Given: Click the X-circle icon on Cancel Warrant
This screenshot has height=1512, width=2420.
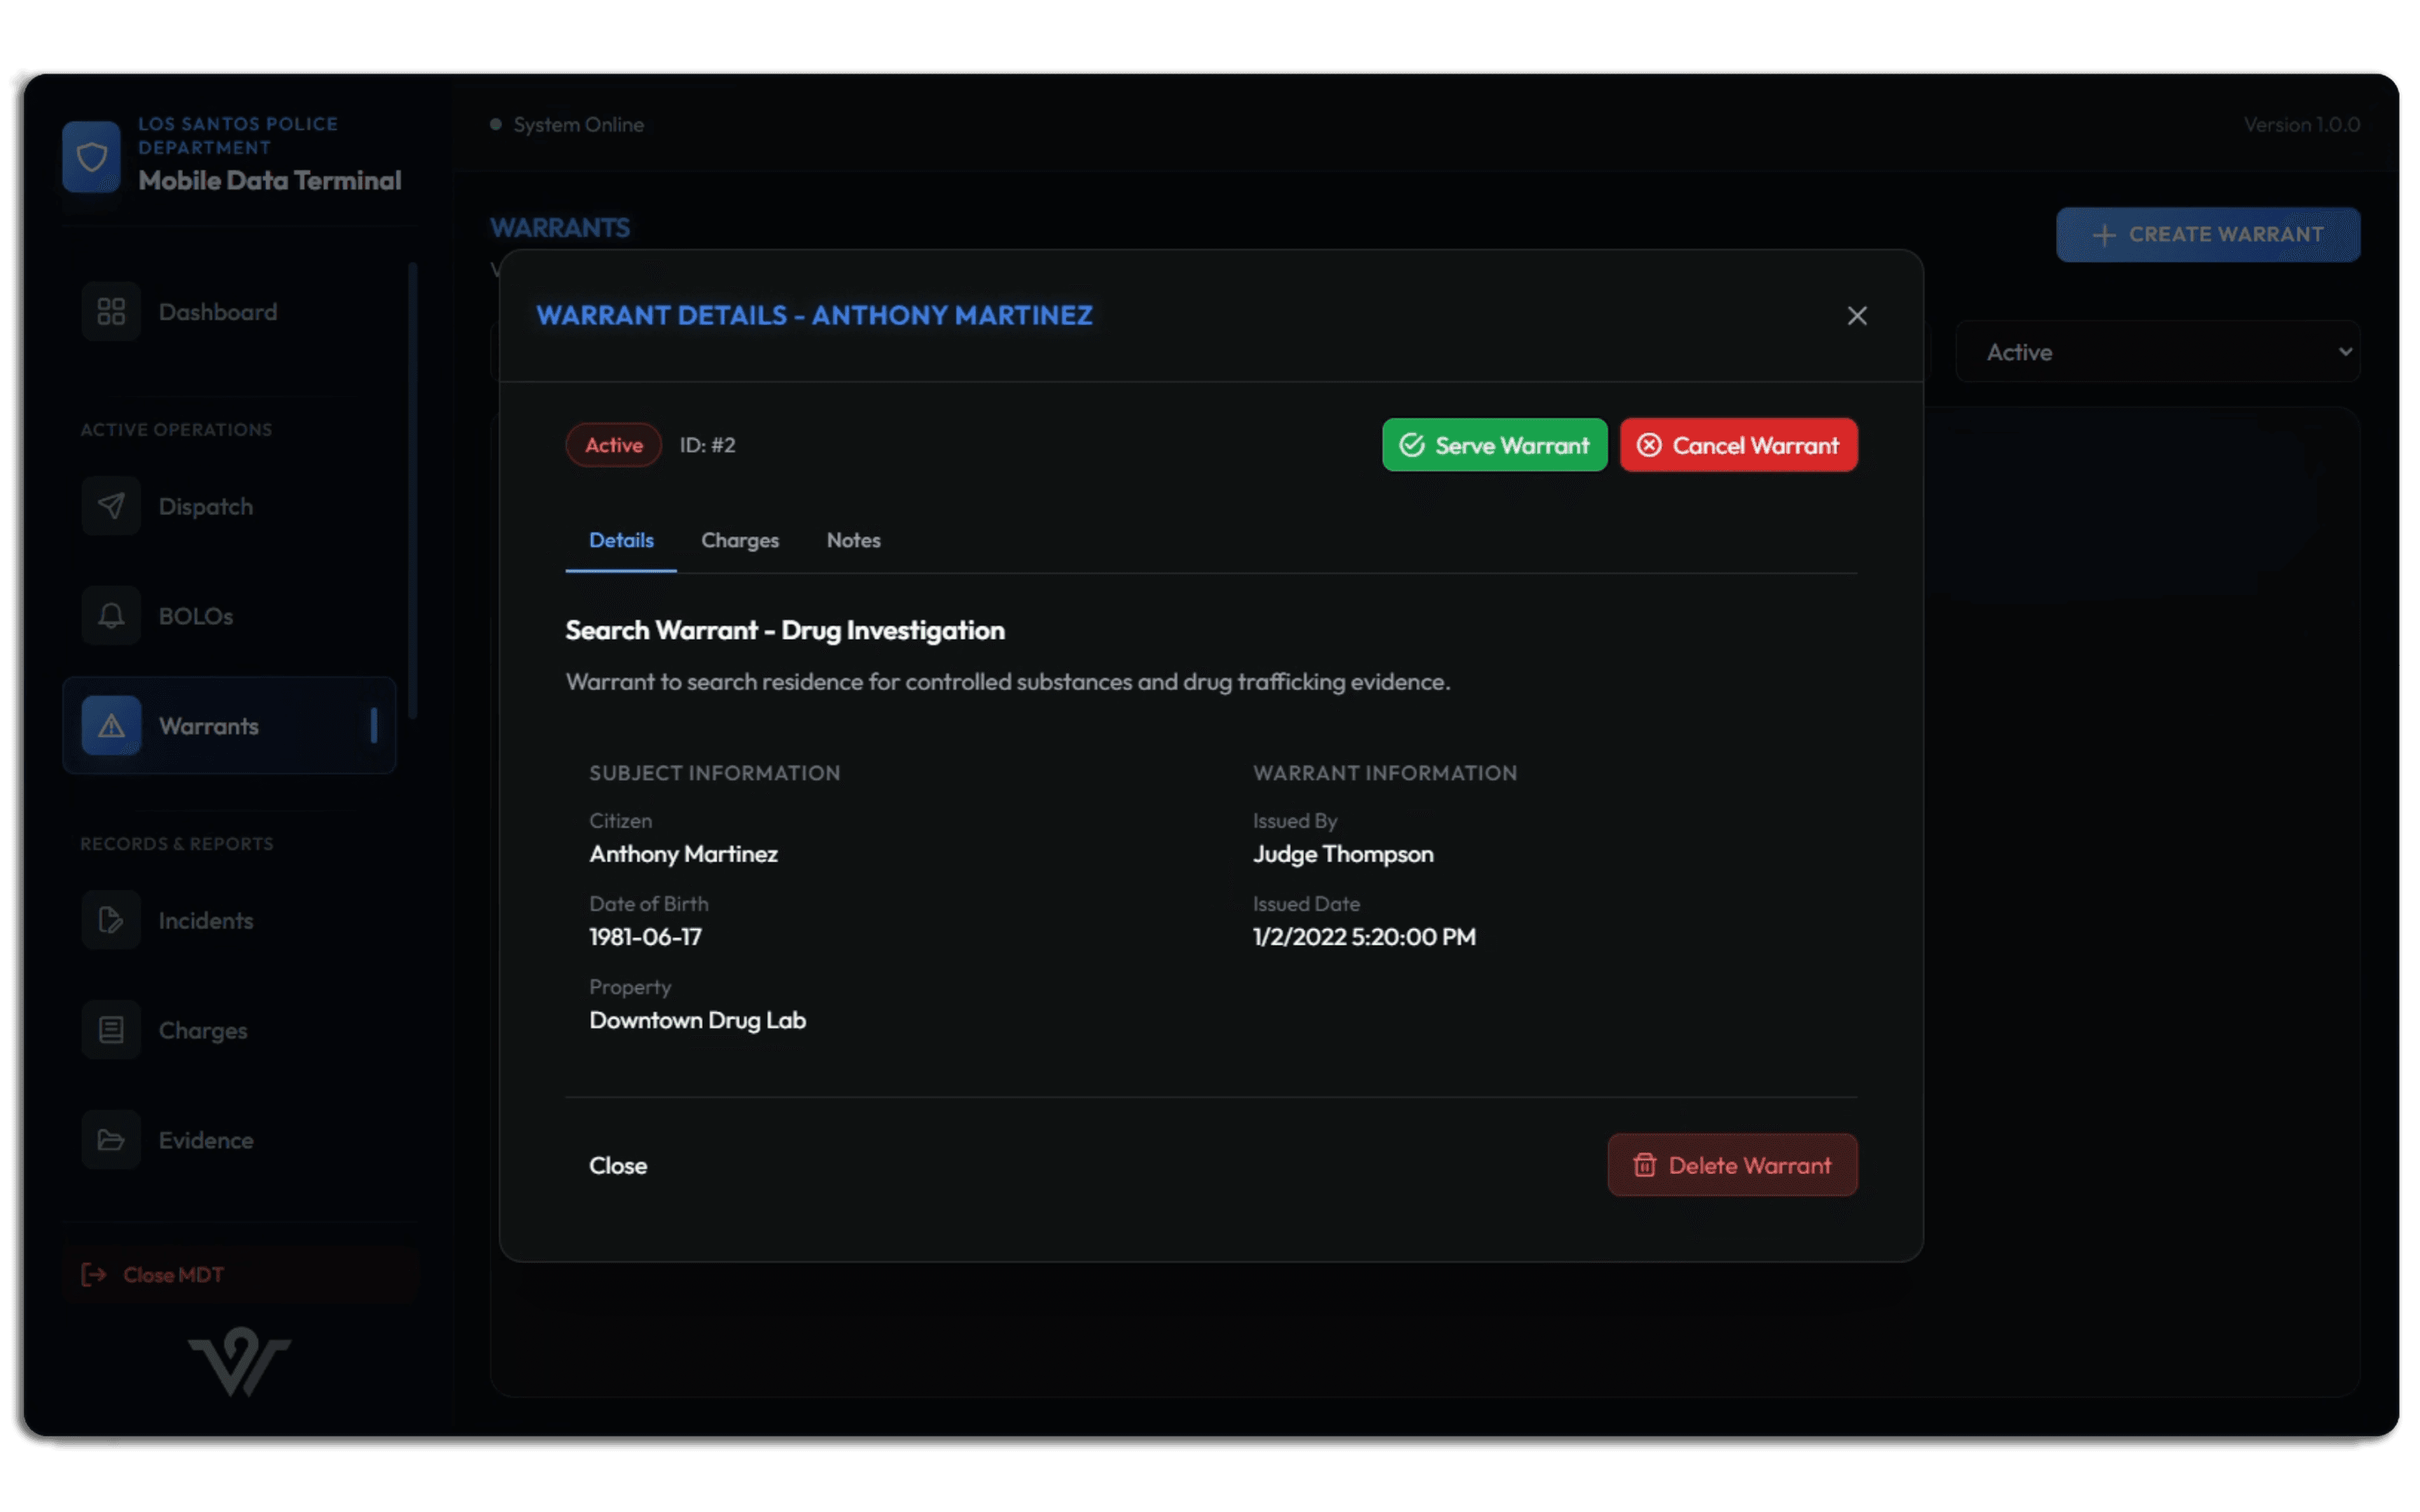Looking at the screenshot, I should (1649, 445).
